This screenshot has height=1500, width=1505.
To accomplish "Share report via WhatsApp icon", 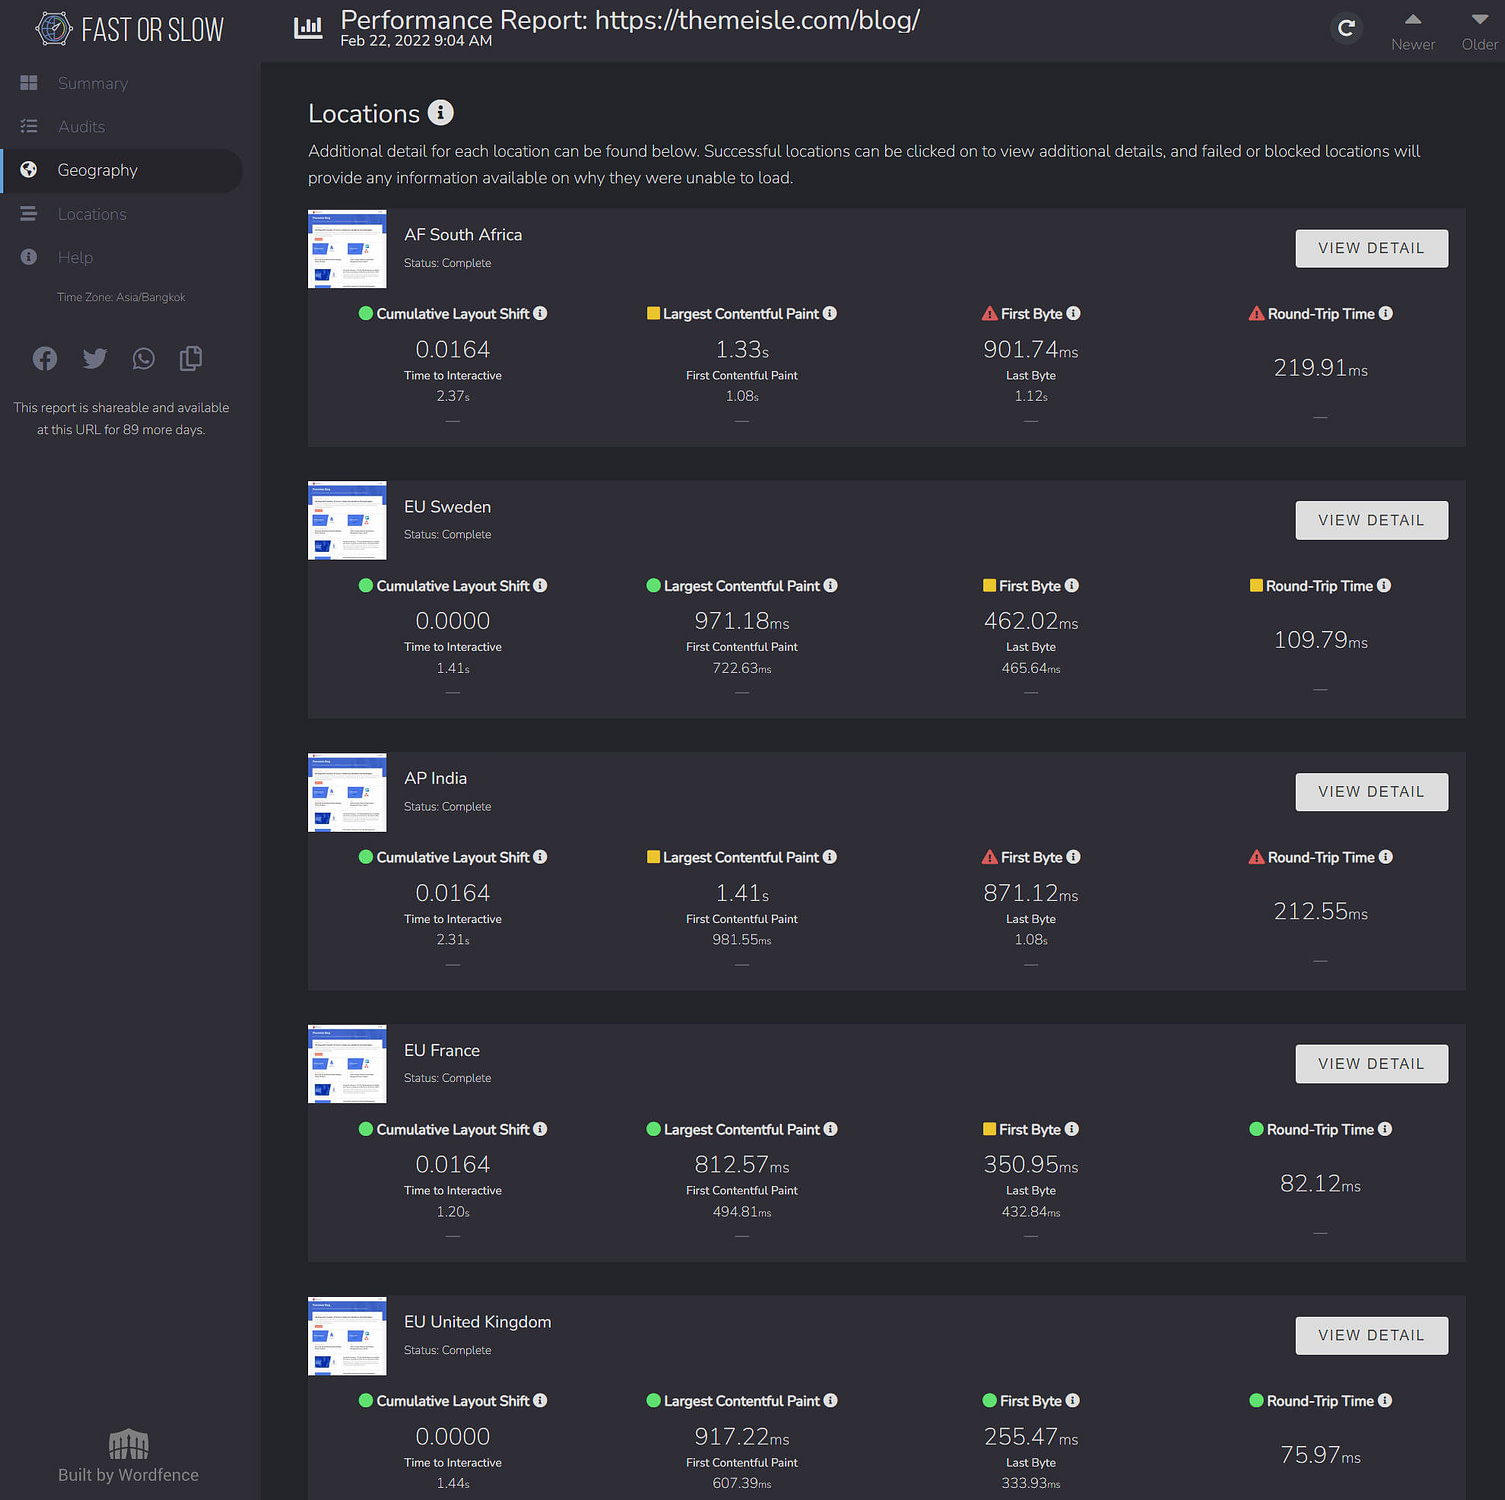I will (x=144, y=358).
